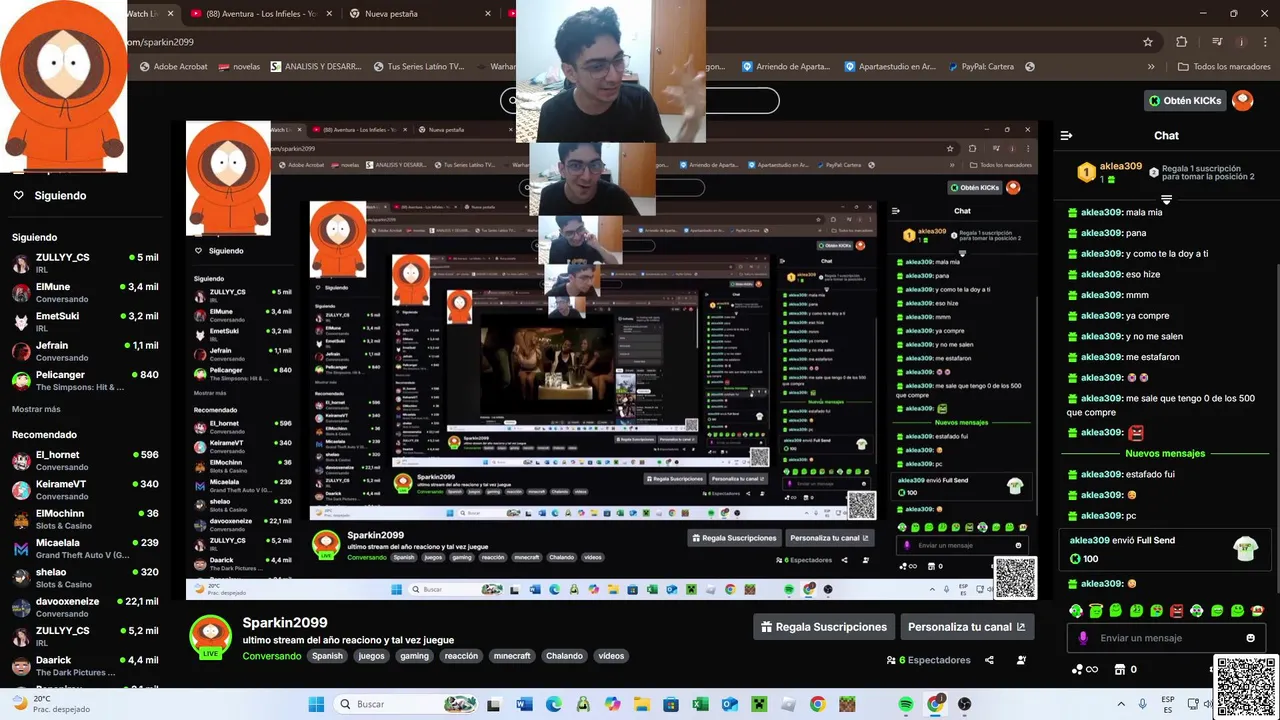Viewport: 1280px width, 720px height.
Task: Open the Tus Series Latino TV bookmark
Action: [419, 67]
